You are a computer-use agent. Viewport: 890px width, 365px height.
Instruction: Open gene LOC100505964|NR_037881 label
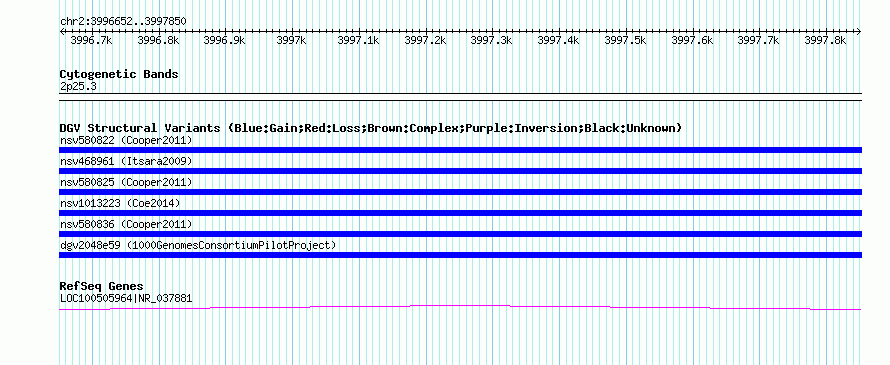126,298
